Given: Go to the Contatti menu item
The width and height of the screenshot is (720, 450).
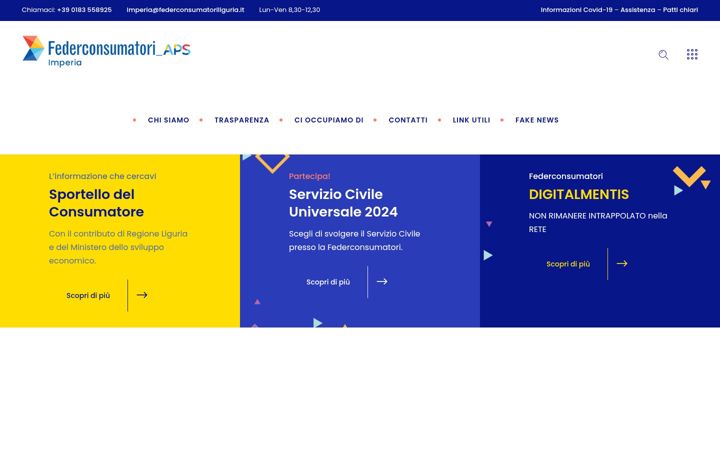Looking at the screenshot, I should click(408, 120).
